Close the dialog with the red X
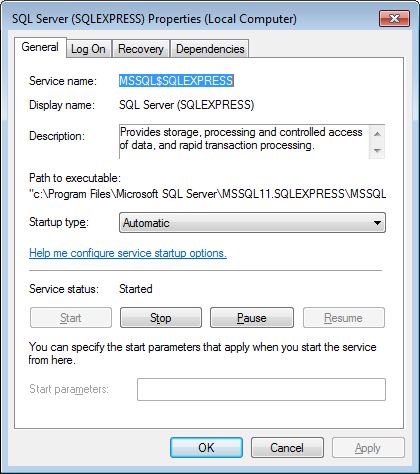 pyautogui.click(x=394, y=18)
